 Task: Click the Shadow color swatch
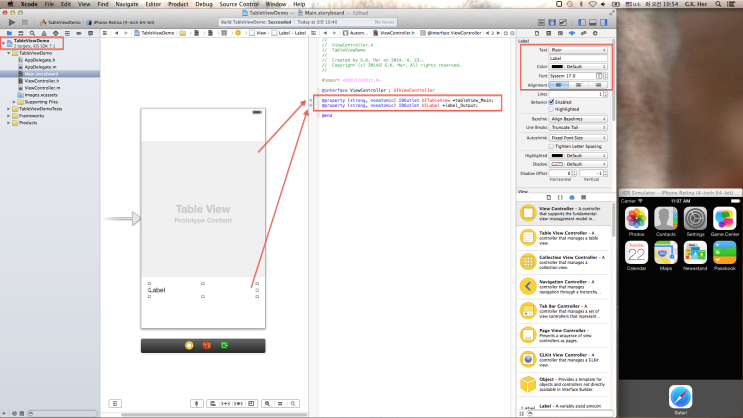557,164
